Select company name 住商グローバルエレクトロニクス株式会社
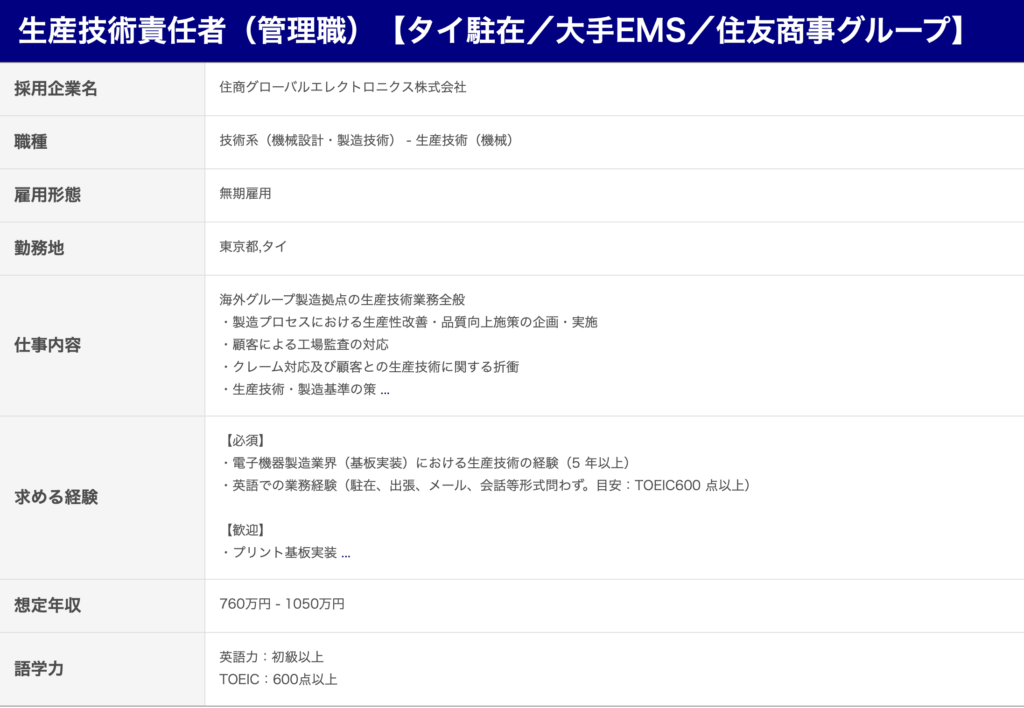 [343, 88]
